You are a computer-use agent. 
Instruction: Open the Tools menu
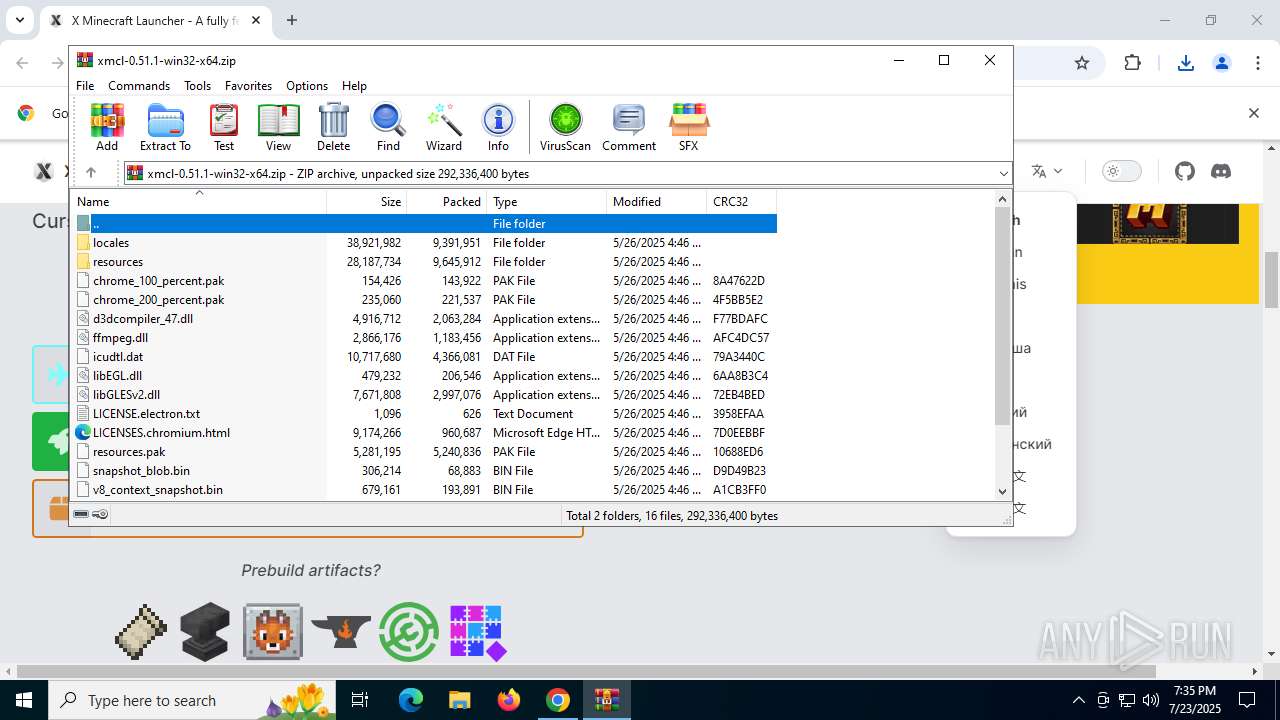[197, 86]
